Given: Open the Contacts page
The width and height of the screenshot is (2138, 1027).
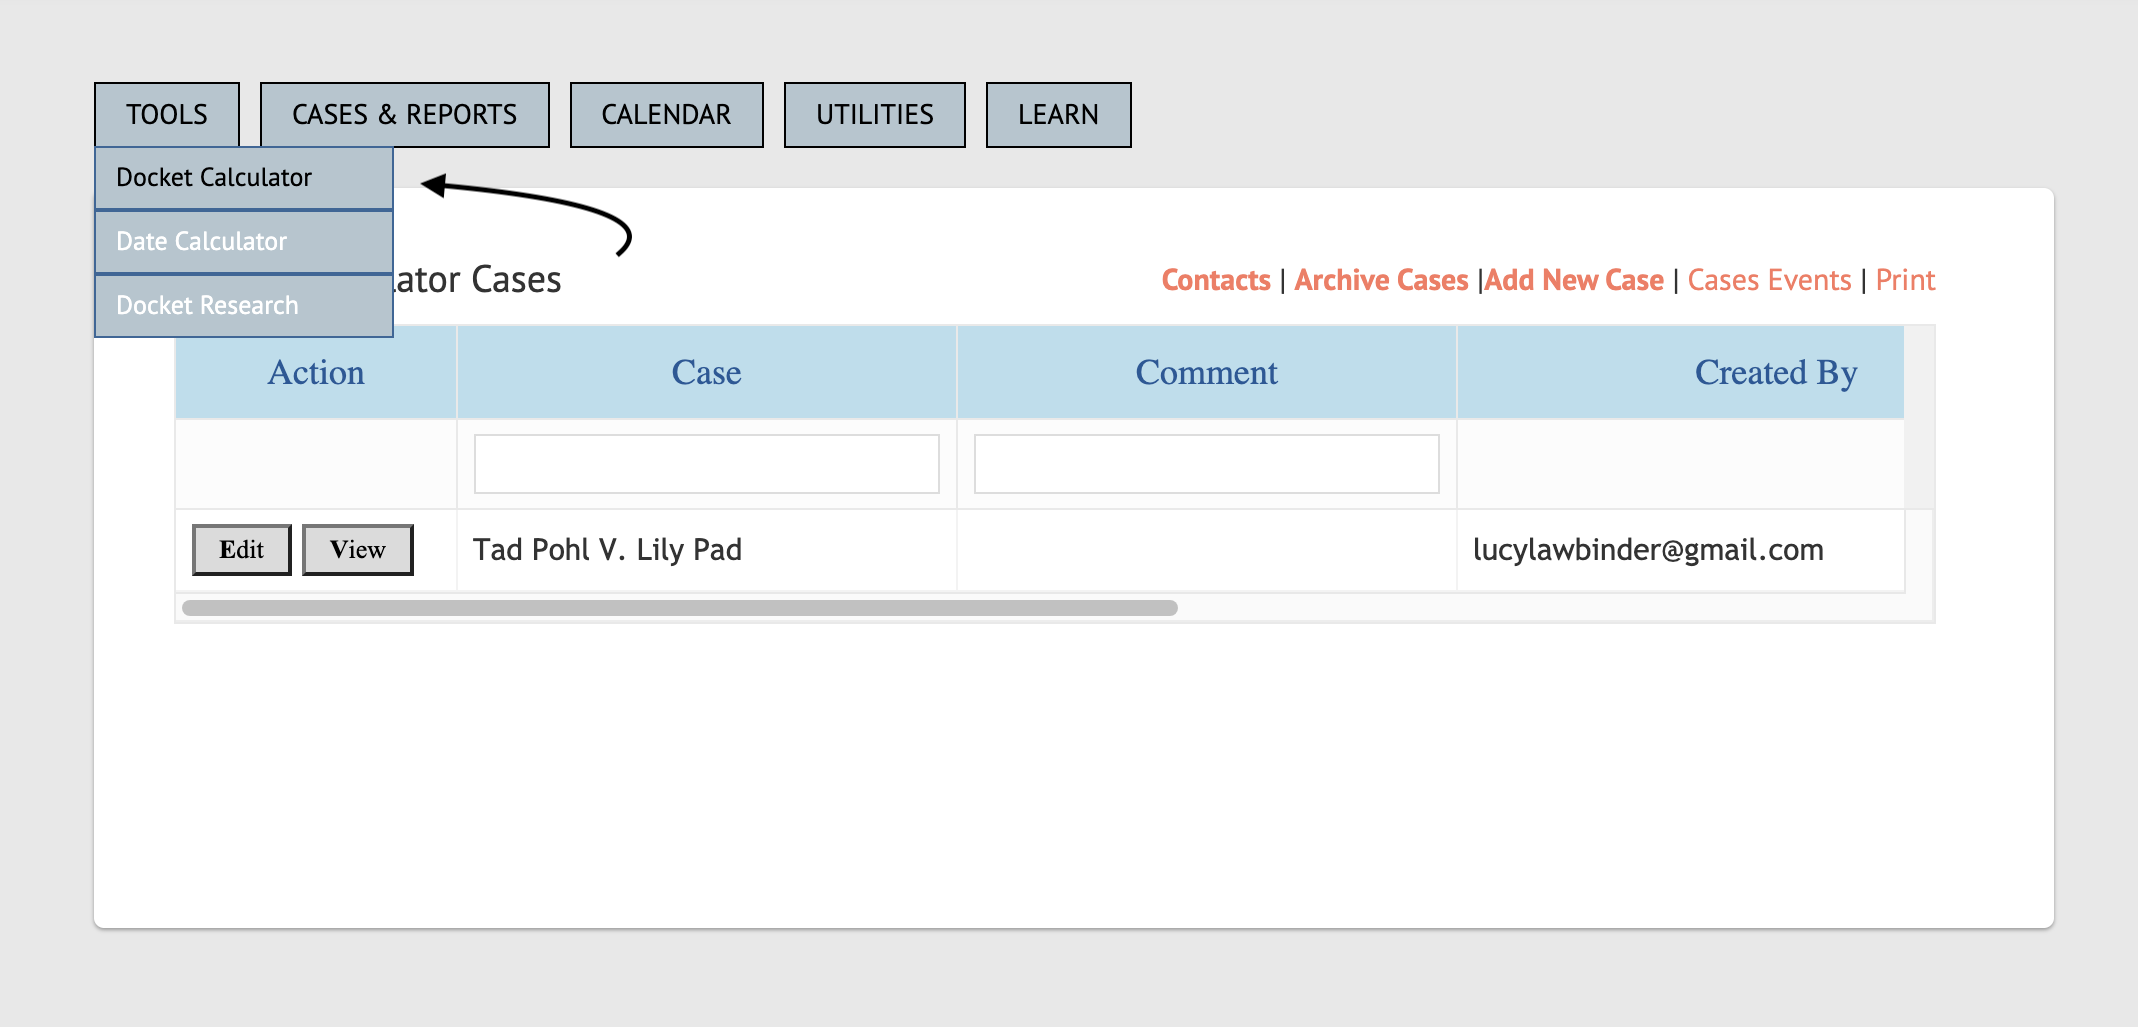Looking at the screenshot, I should tap(1216, 280).
